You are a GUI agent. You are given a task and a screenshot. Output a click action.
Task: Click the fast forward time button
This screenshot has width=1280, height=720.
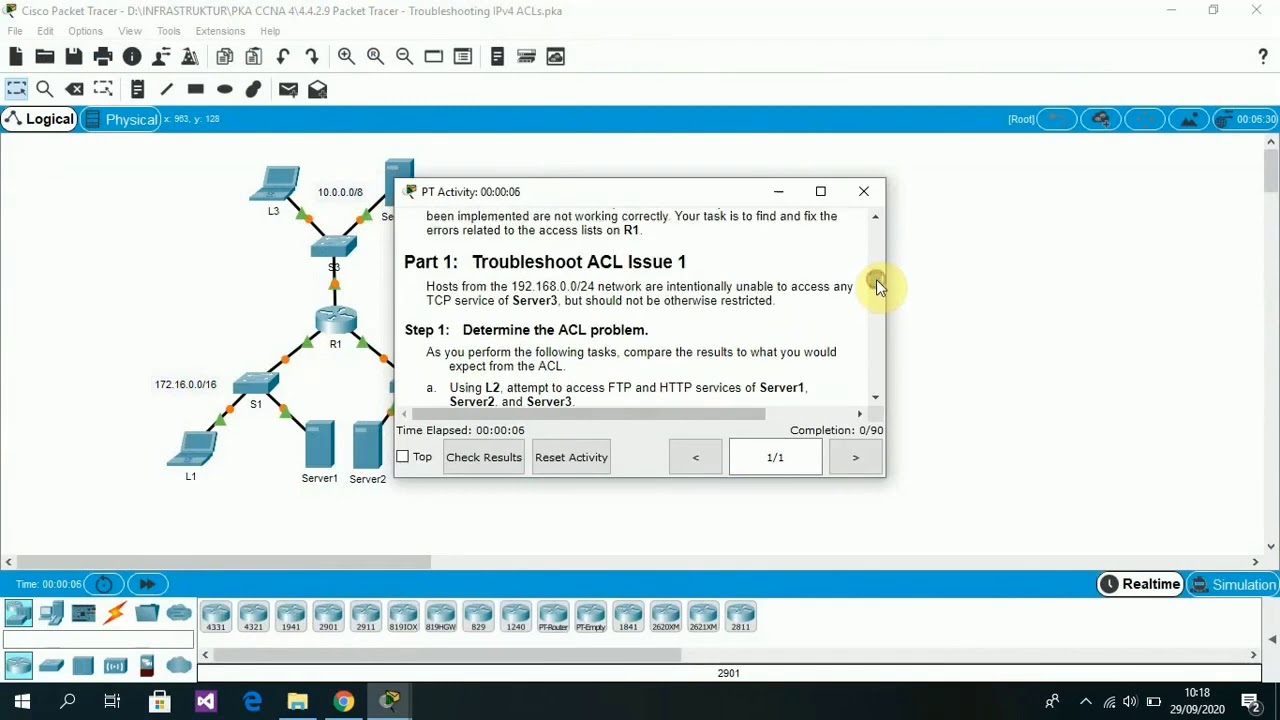(x=147, y=584)
